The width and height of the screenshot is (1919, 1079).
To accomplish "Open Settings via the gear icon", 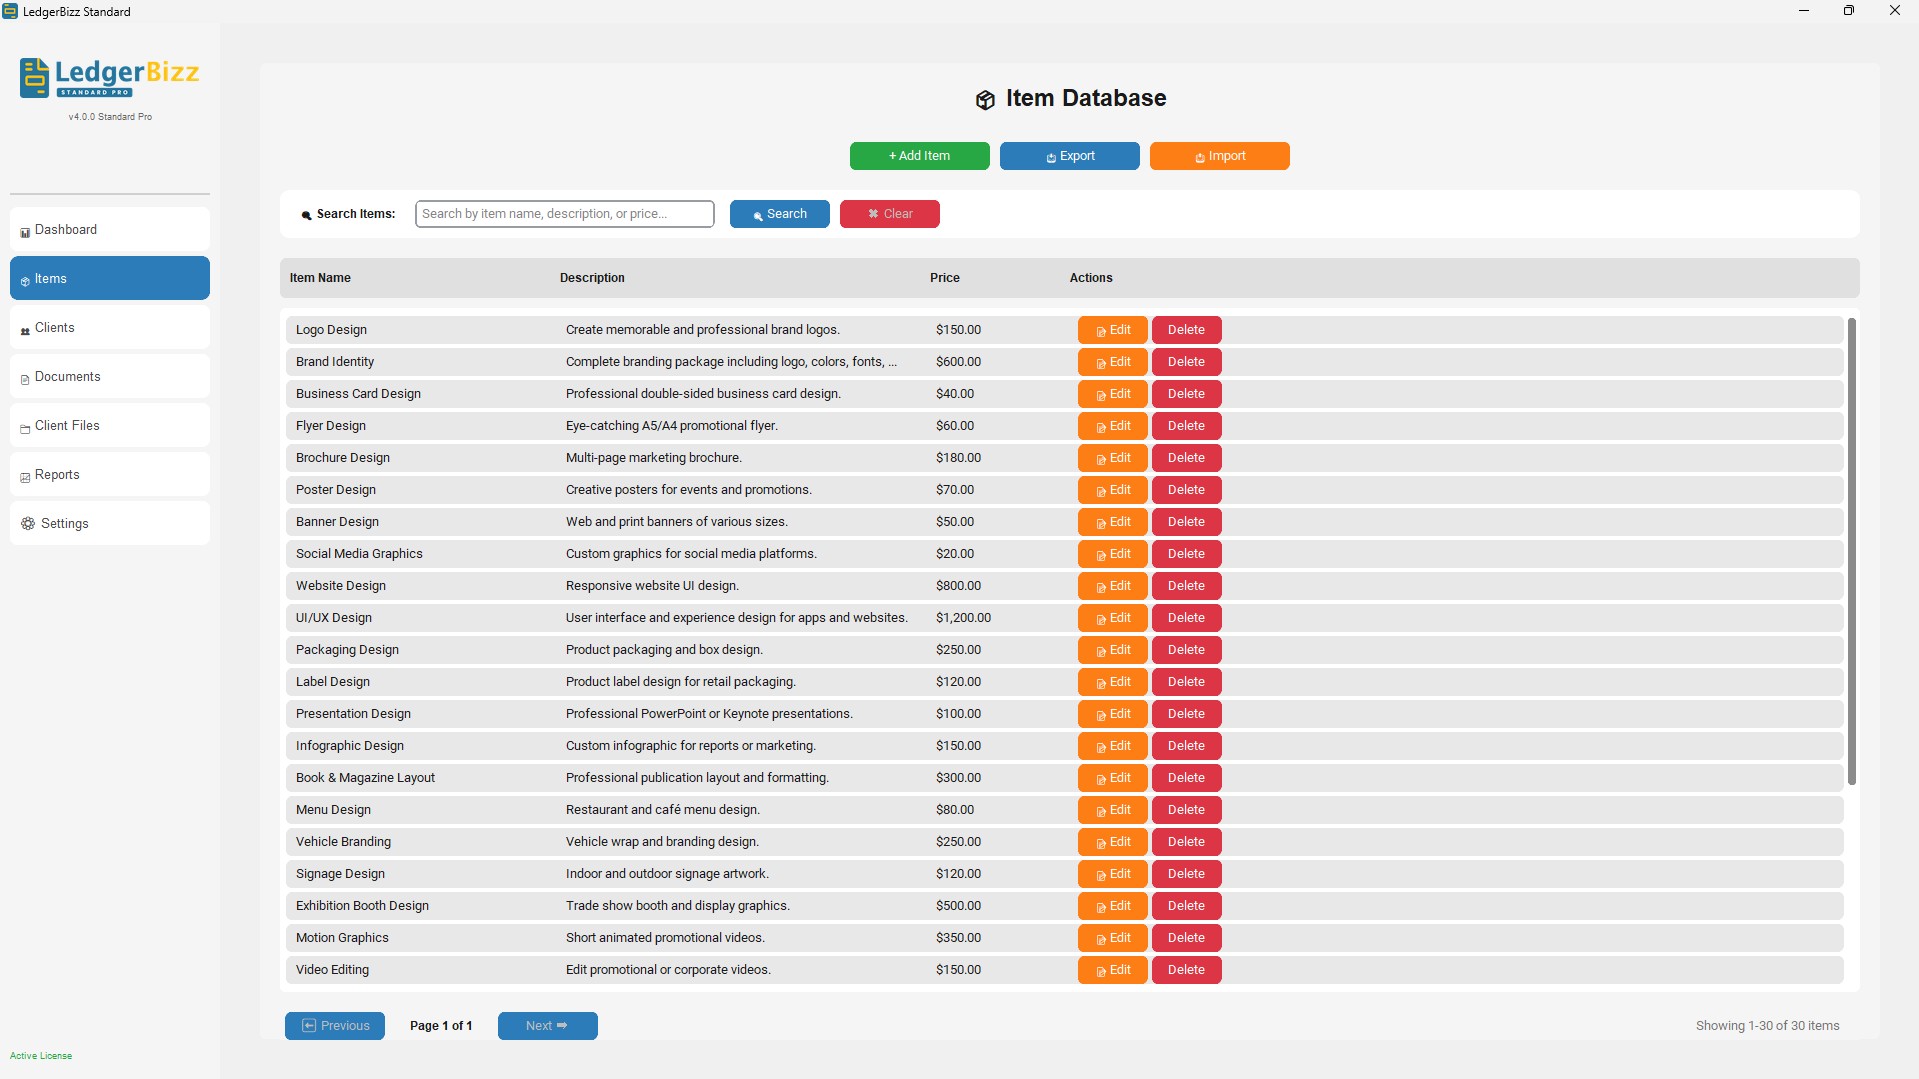I will [x=28, y=523].
